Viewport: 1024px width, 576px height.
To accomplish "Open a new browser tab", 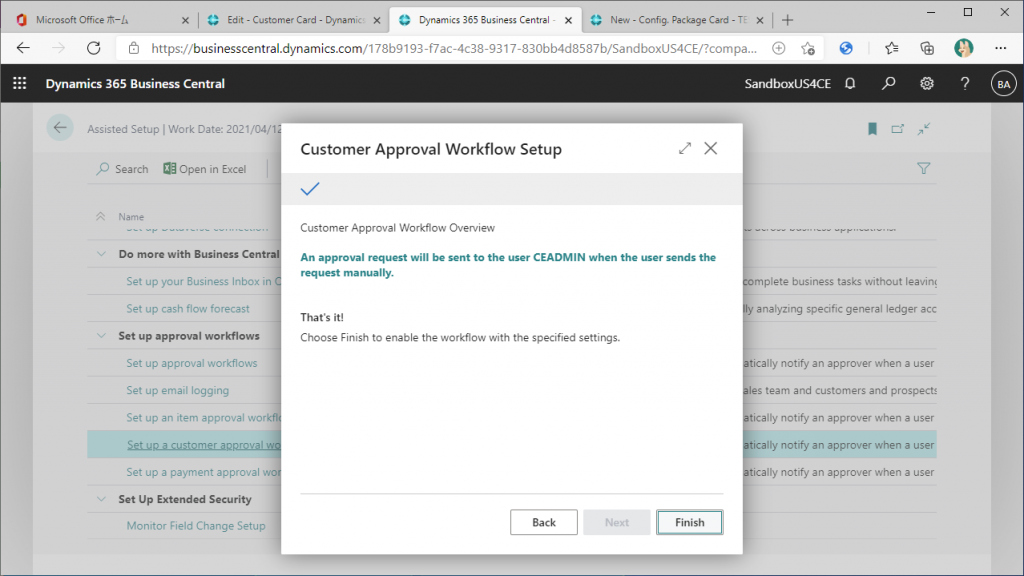I will click(x=788, y=20).
